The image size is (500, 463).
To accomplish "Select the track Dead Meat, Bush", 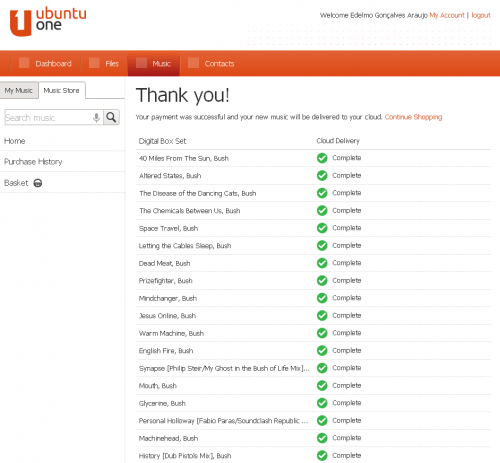I will pos(164,263).
